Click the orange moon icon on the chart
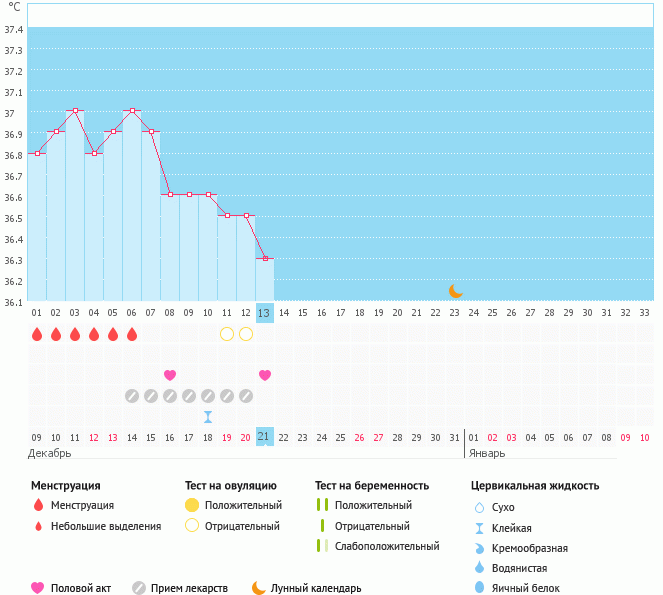 456,291
